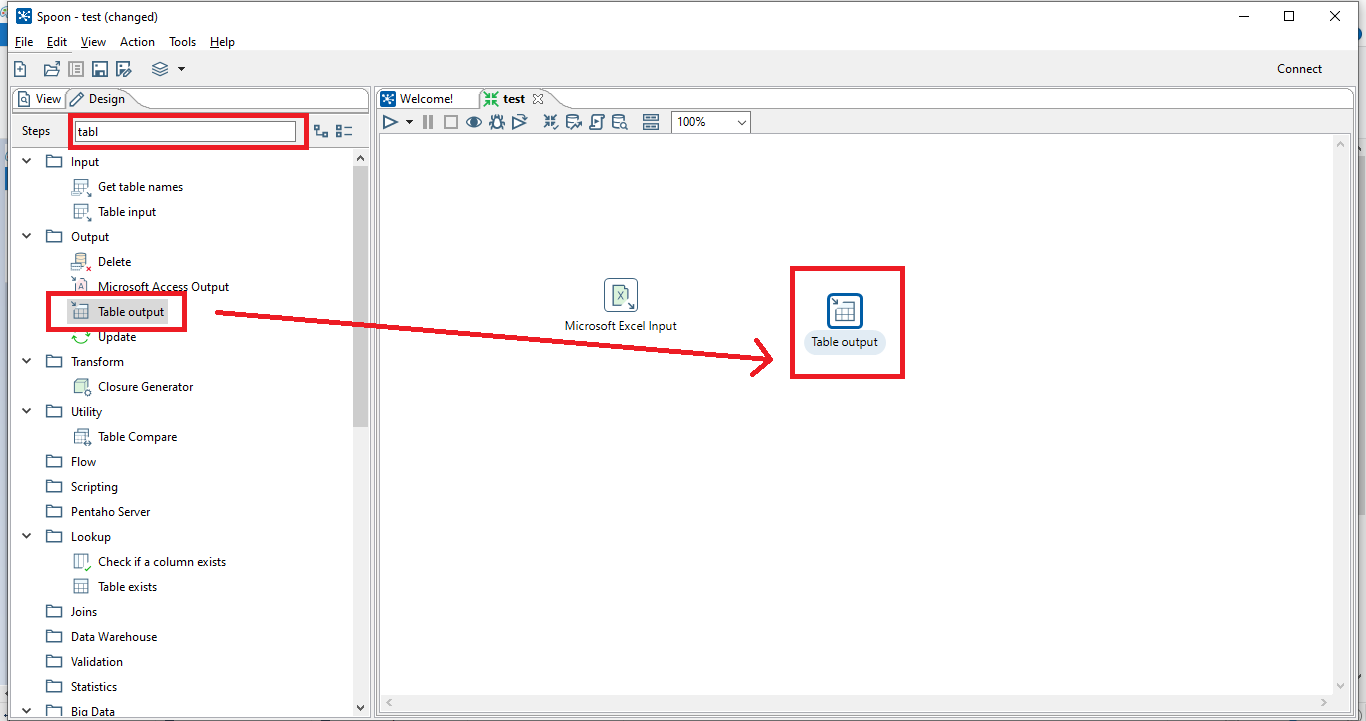Collapse the Transform folder
Viewport: 1366px width, 721px height.
[x=27, y=361]
